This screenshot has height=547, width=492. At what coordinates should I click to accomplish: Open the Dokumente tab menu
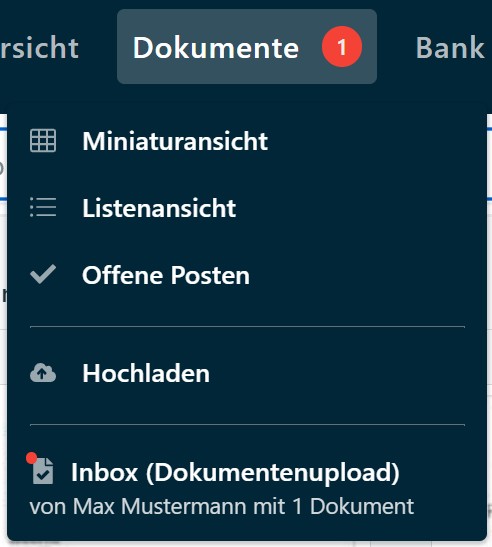tap(247, 47)
